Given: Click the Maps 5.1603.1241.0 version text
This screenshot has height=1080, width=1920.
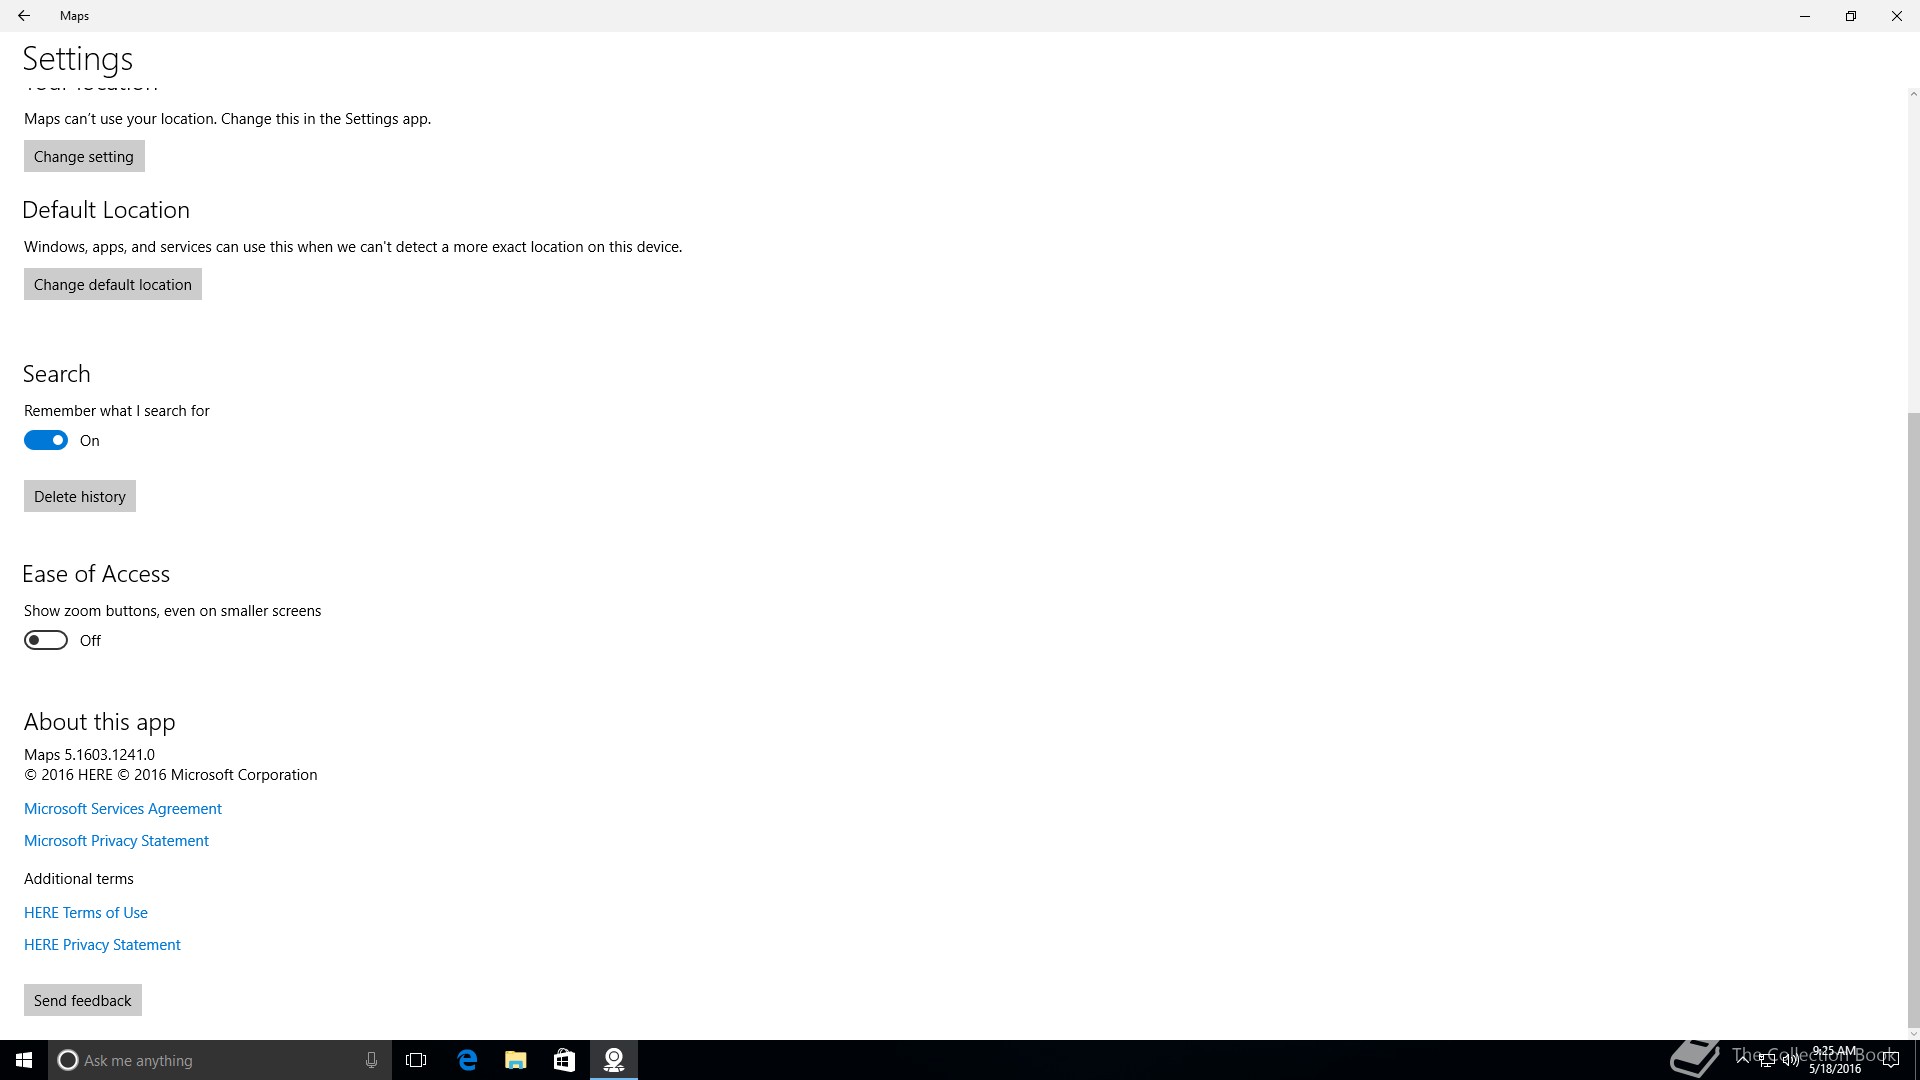Looking at the screenshot, I should (89, 754).
